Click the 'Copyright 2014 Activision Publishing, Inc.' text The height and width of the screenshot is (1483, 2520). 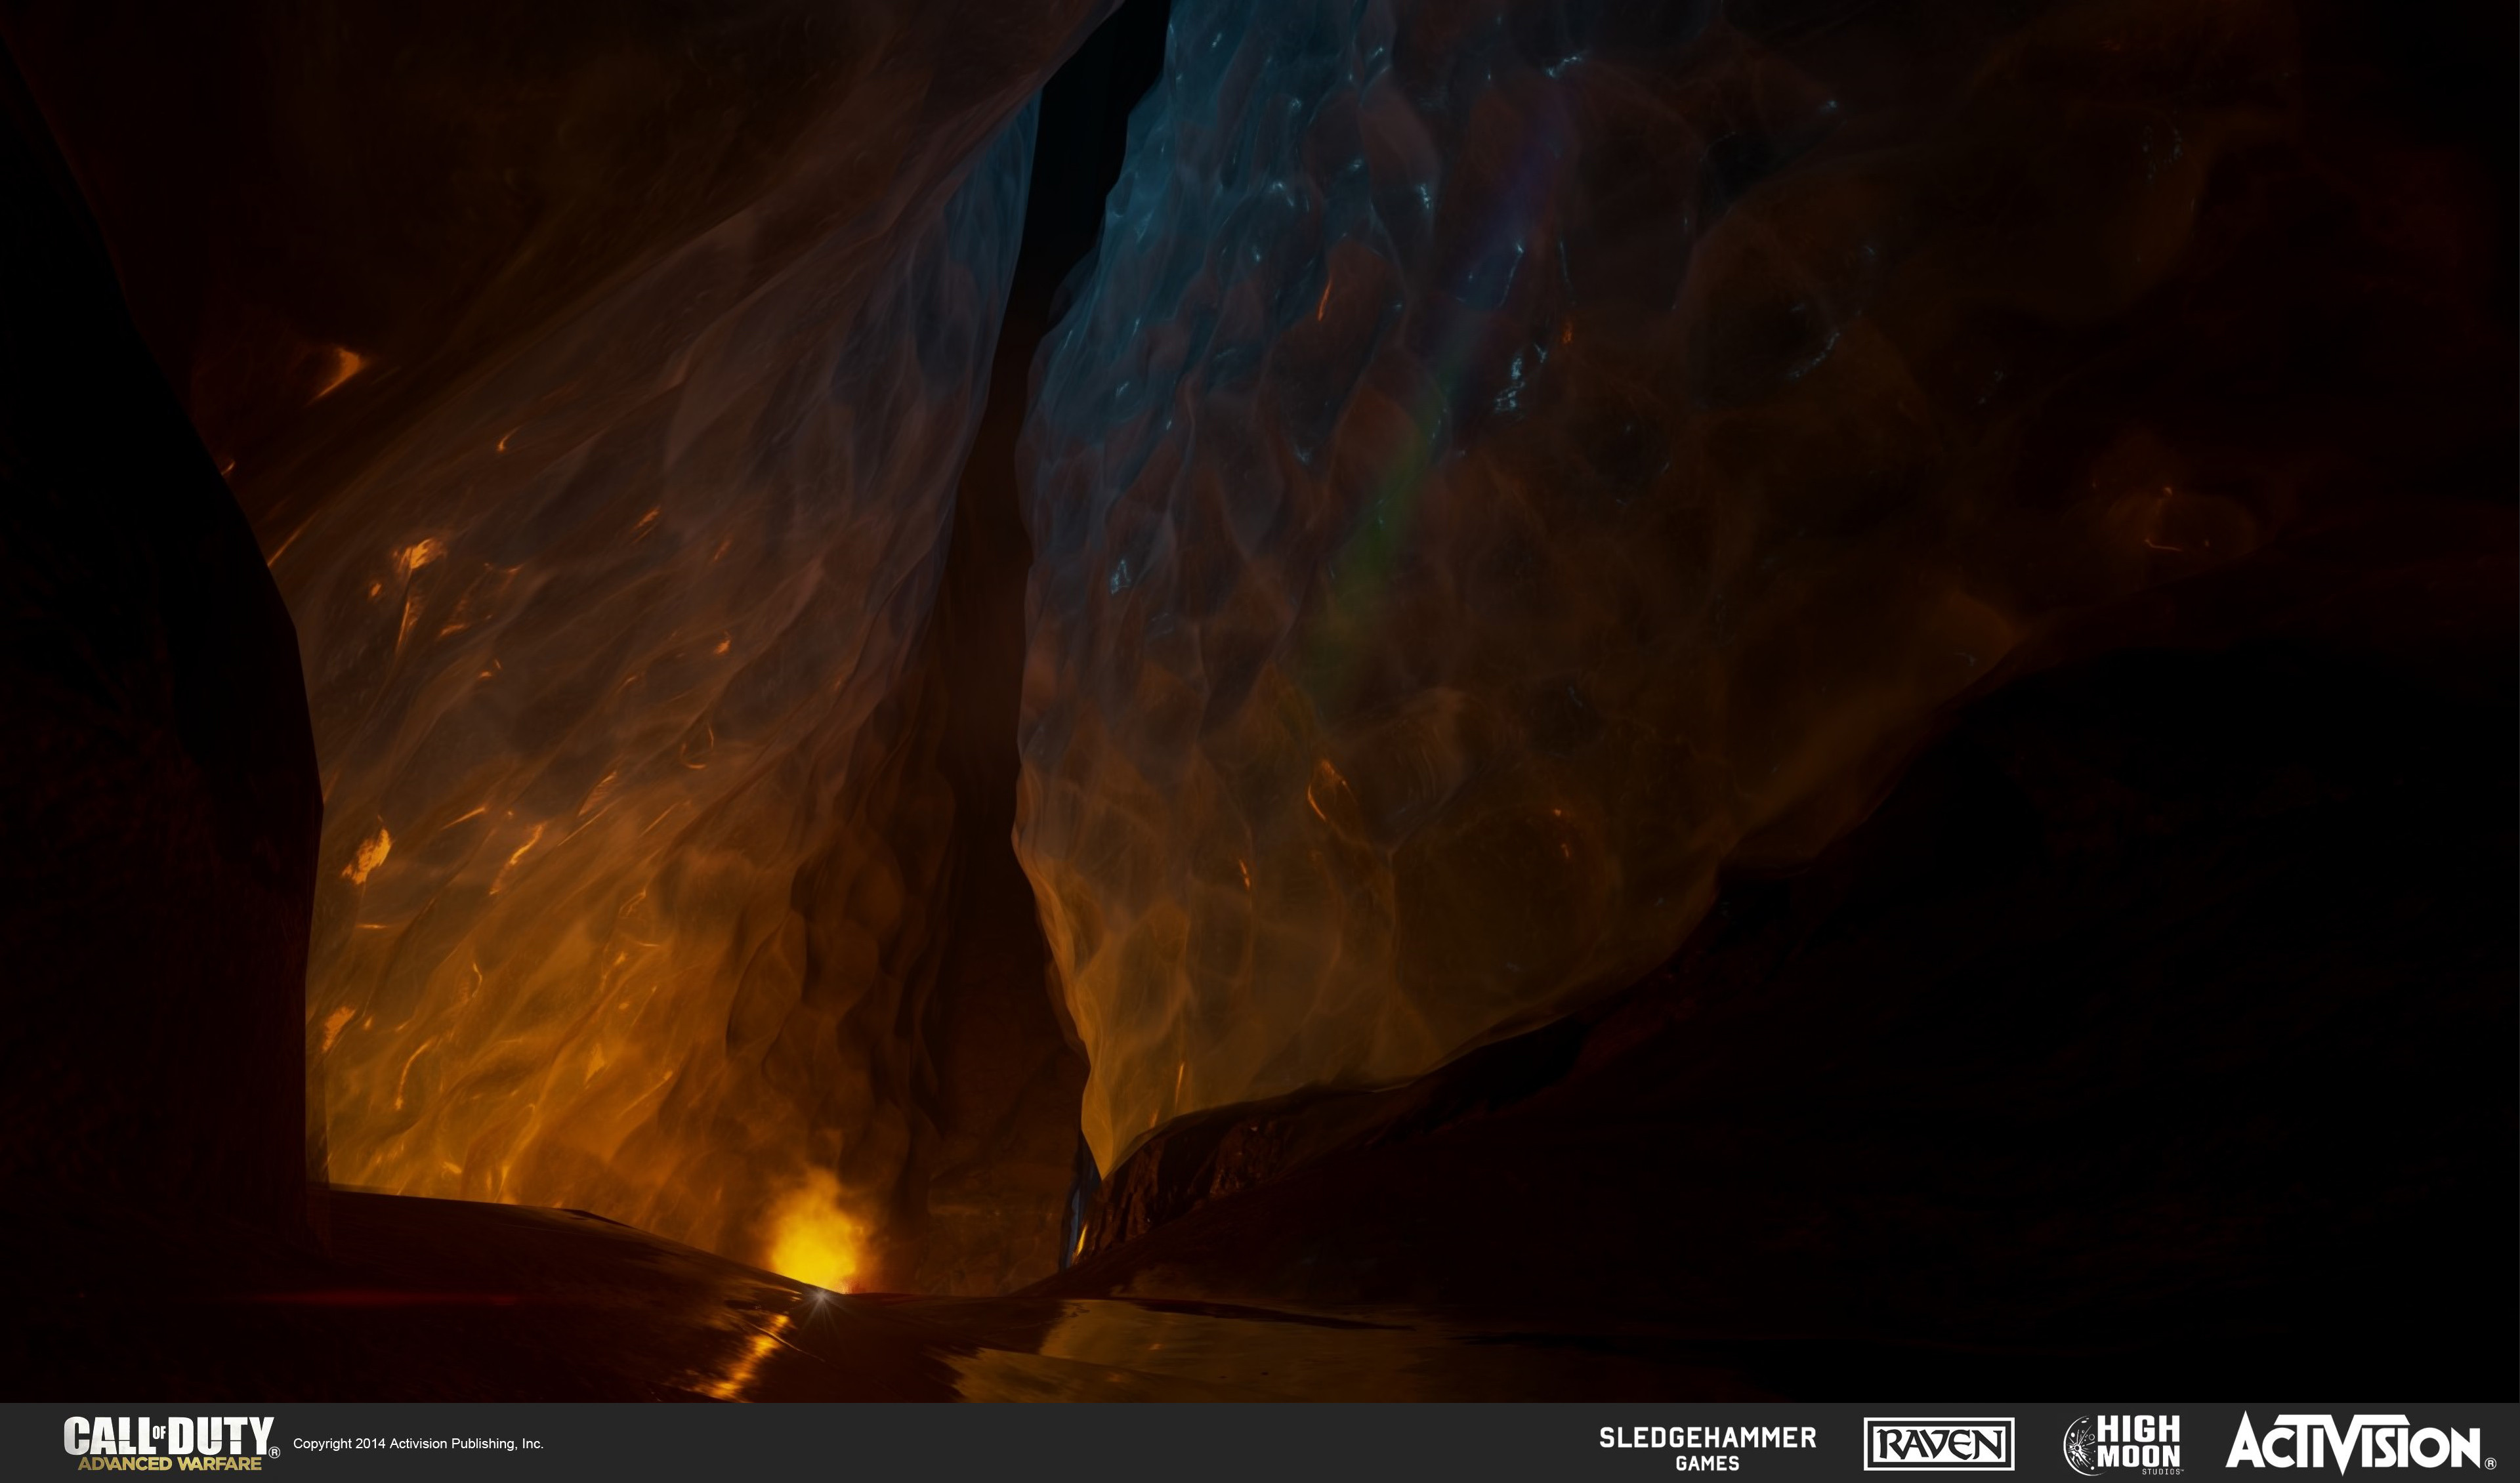(x=418, y=1443)
